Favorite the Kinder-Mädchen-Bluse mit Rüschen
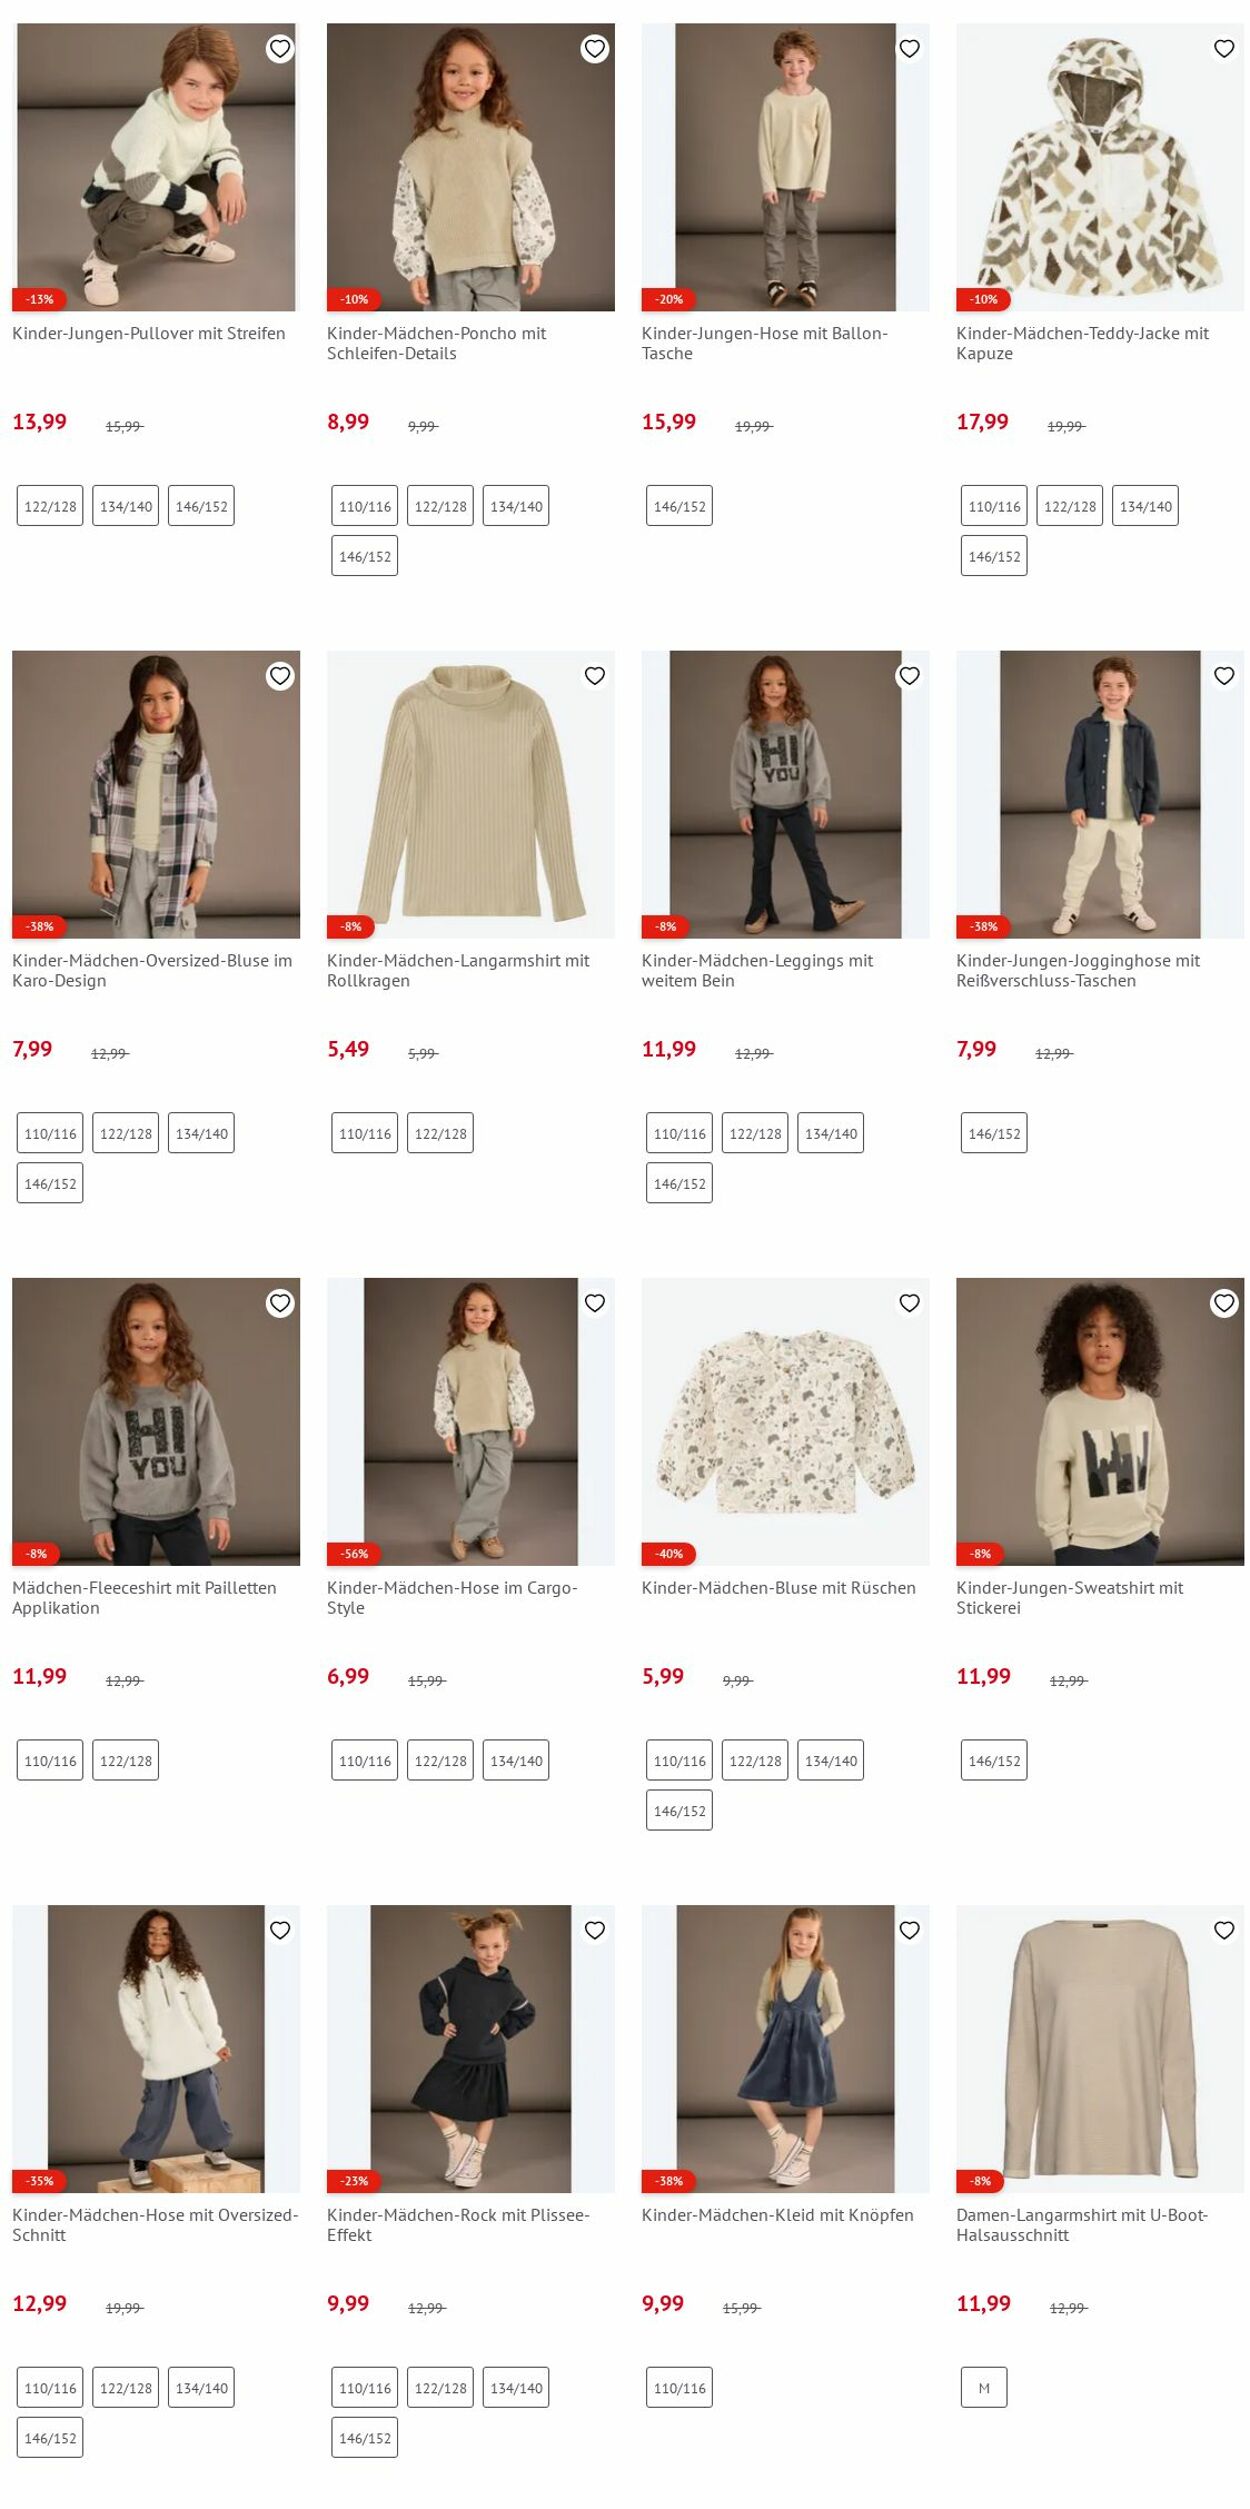 909,1303
